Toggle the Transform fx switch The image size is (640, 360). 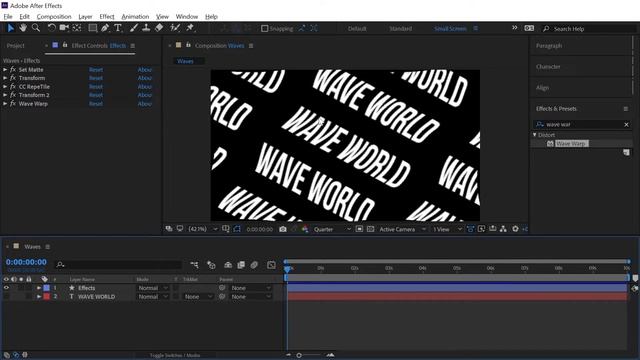pos(13,78)
